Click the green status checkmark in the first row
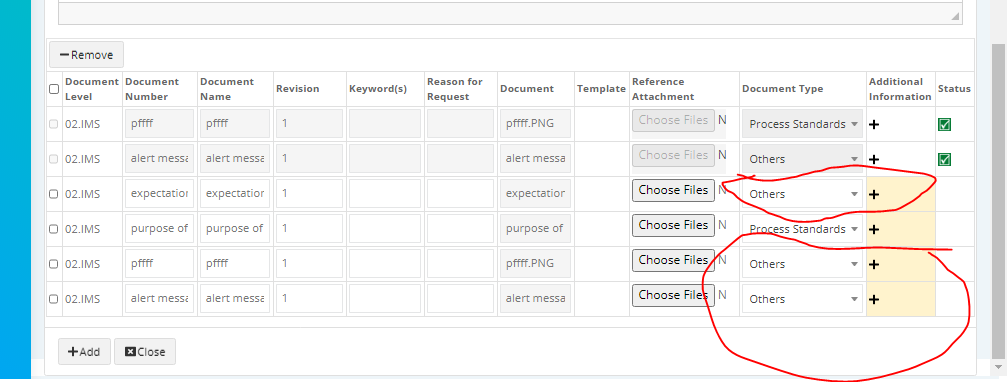Screen dimensions: 1007x382 tap(944, 125)
